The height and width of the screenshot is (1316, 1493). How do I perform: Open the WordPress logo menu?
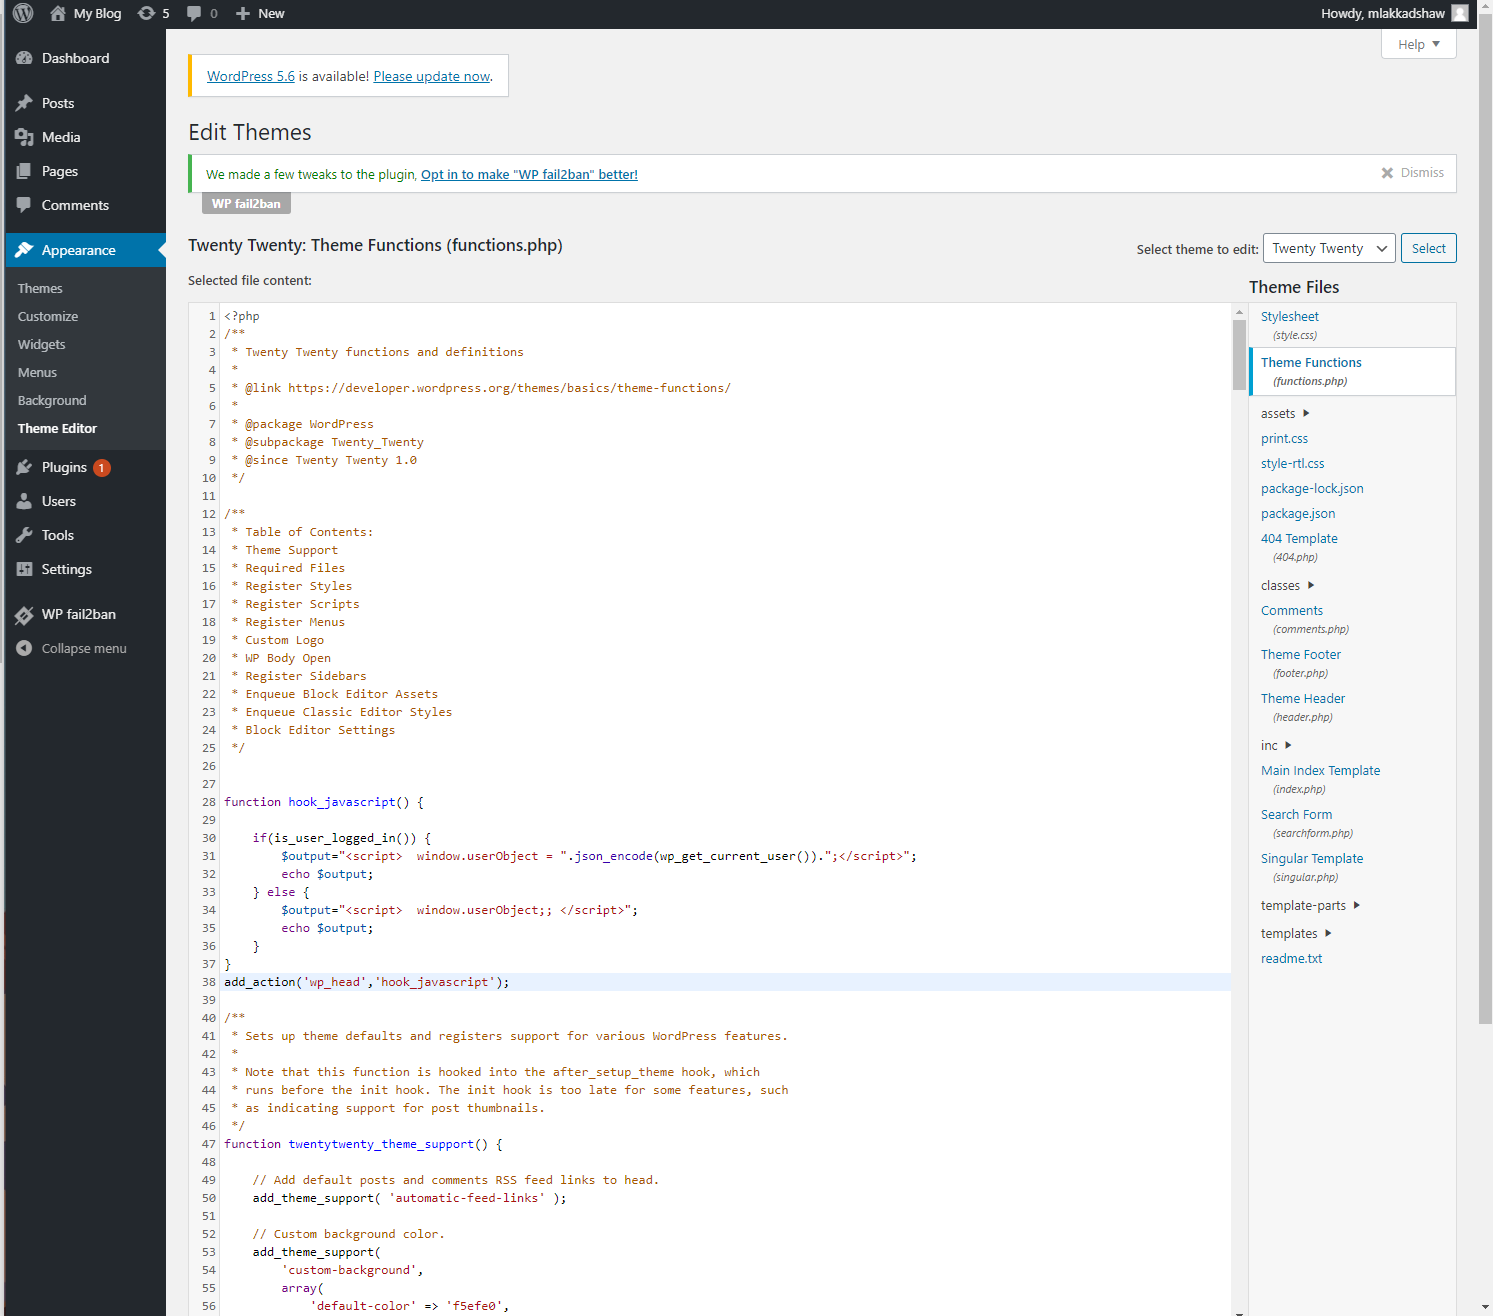coord(23,14)
